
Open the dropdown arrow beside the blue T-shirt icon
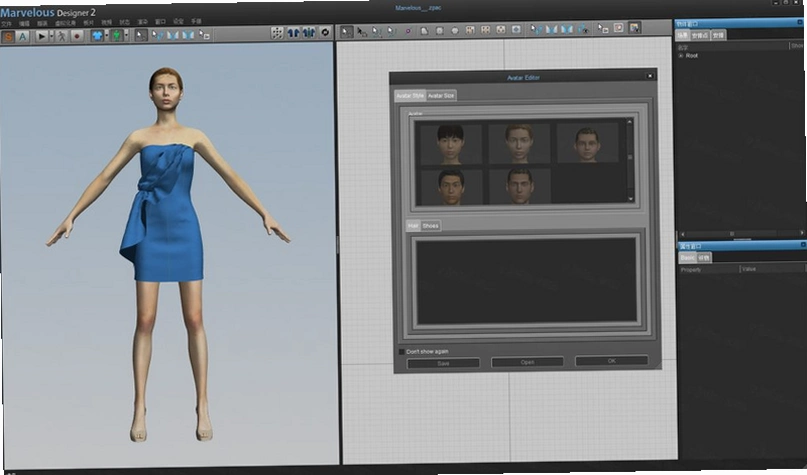(107, 36)
